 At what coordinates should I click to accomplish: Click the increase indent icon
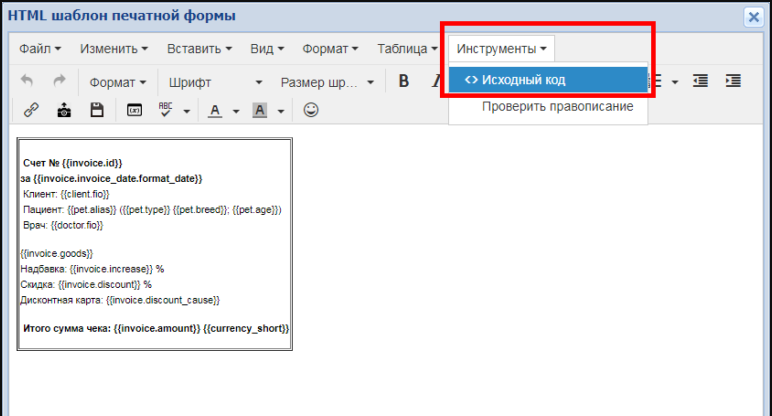click(733, 81)
